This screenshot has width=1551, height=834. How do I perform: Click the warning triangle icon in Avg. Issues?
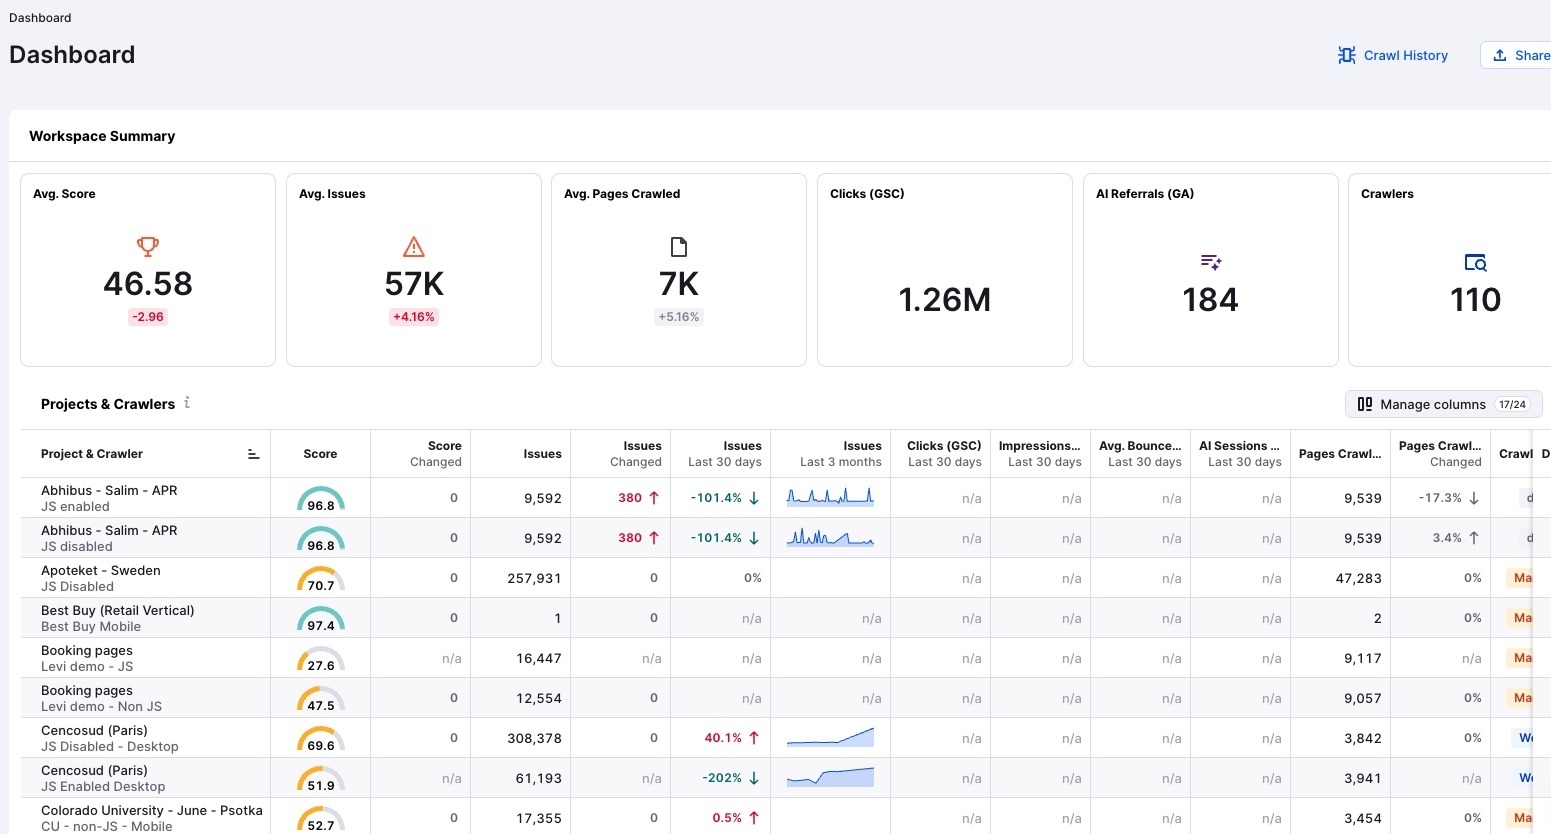(414, 246)
